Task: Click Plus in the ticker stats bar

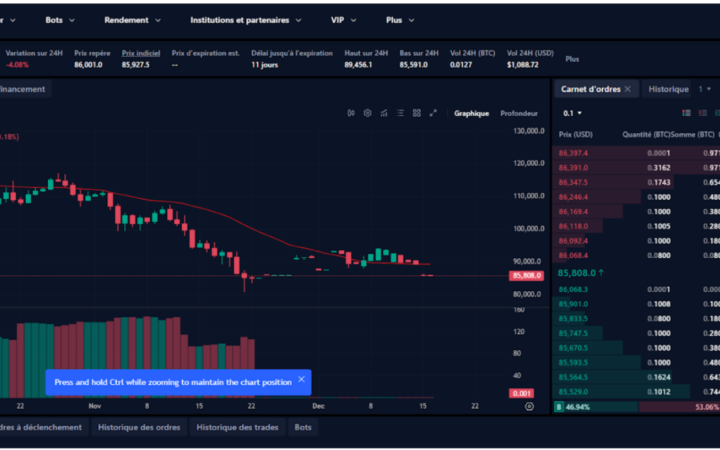Action: pos(572,59)
